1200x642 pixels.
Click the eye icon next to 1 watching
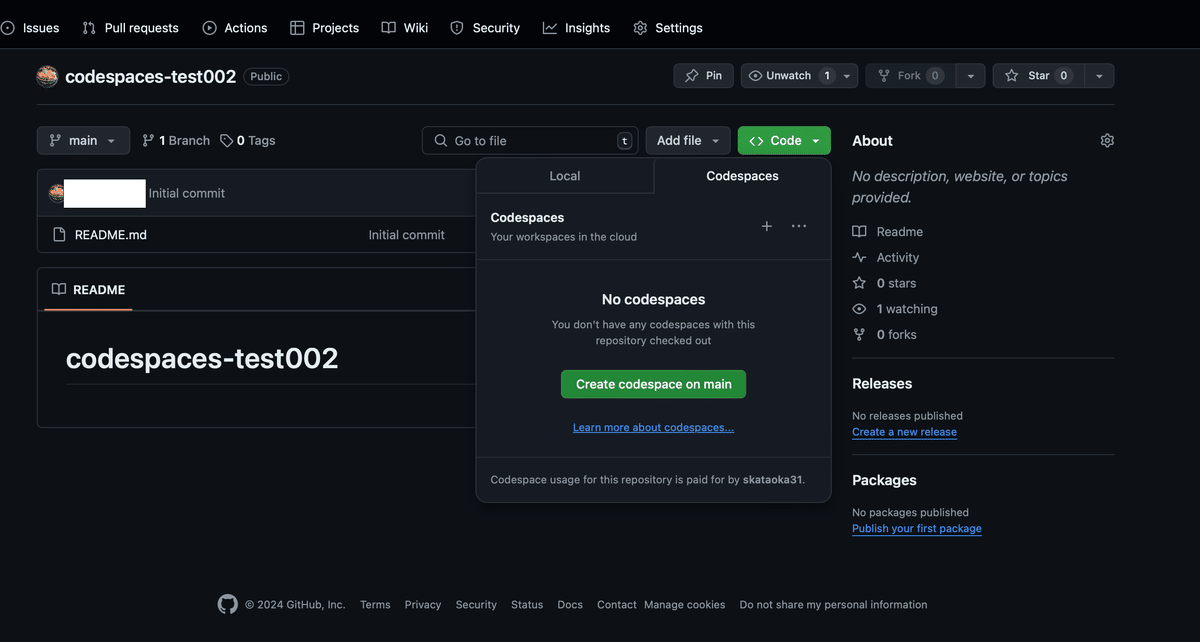[x=859, y=308]
